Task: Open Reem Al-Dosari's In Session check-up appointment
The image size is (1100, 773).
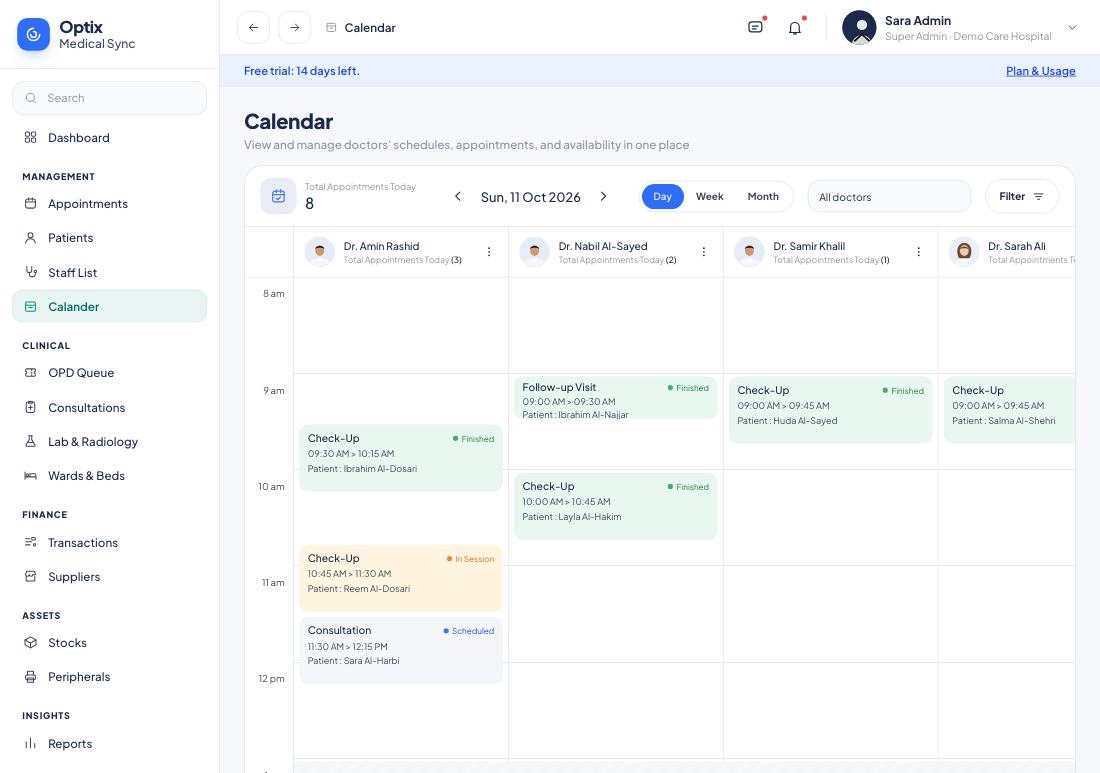Action: pos(401,578)
